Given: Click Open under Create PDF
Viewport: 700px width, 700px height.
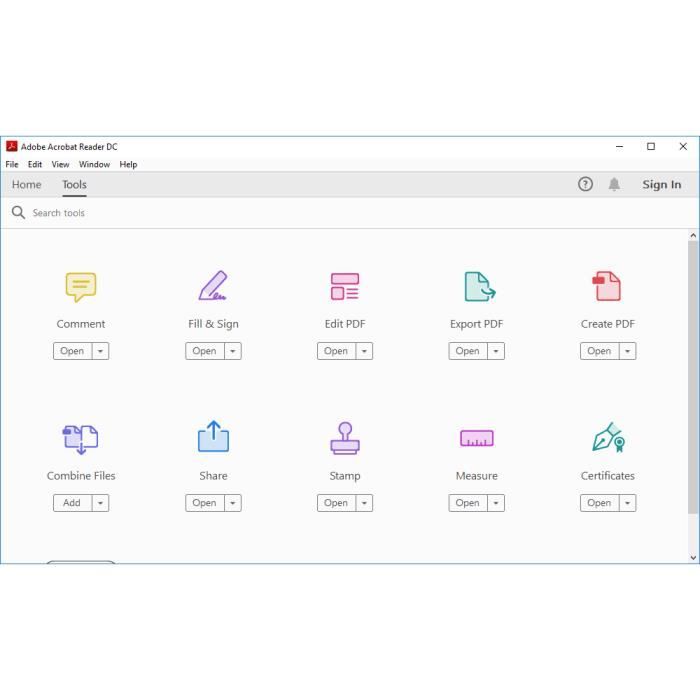Looking at the screenshot, I should pos(600,351).
